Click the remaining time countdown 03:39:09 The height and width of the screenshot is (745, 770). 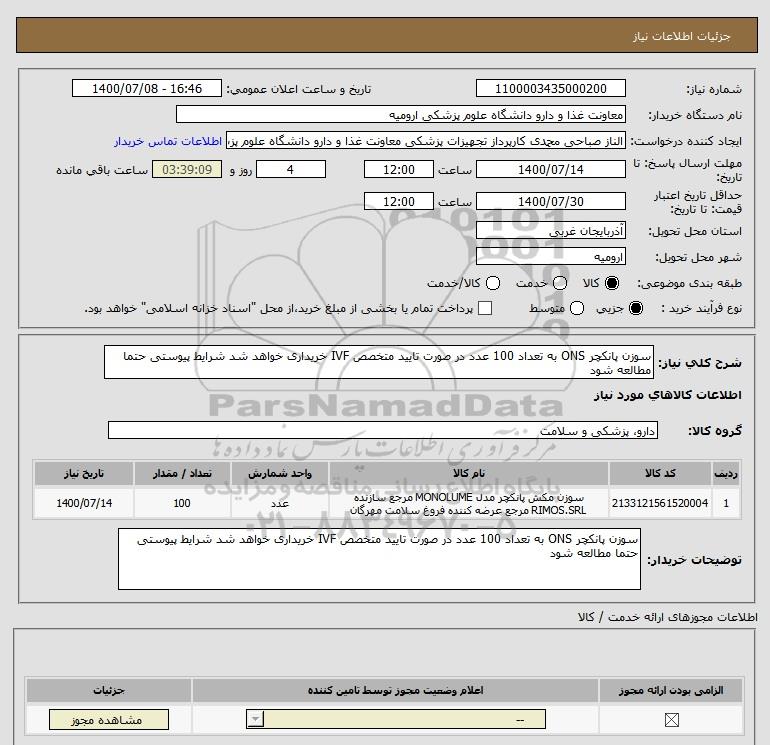tap(186, 169)
